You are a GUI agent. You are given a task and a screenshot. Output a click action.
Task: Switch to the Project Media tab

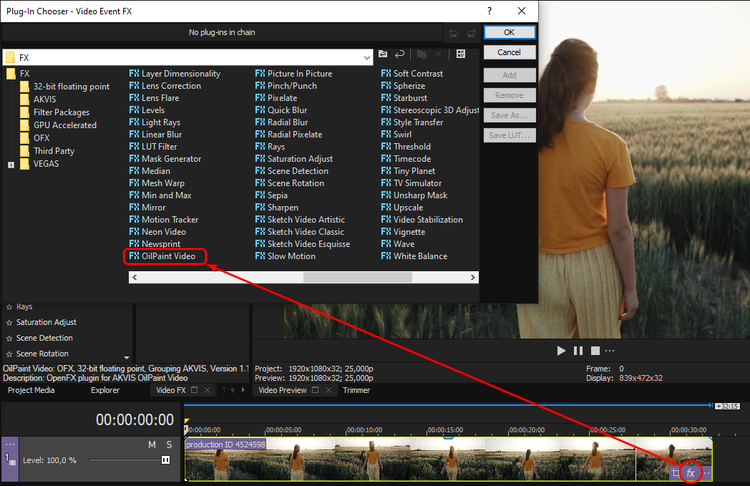(31, 390)
